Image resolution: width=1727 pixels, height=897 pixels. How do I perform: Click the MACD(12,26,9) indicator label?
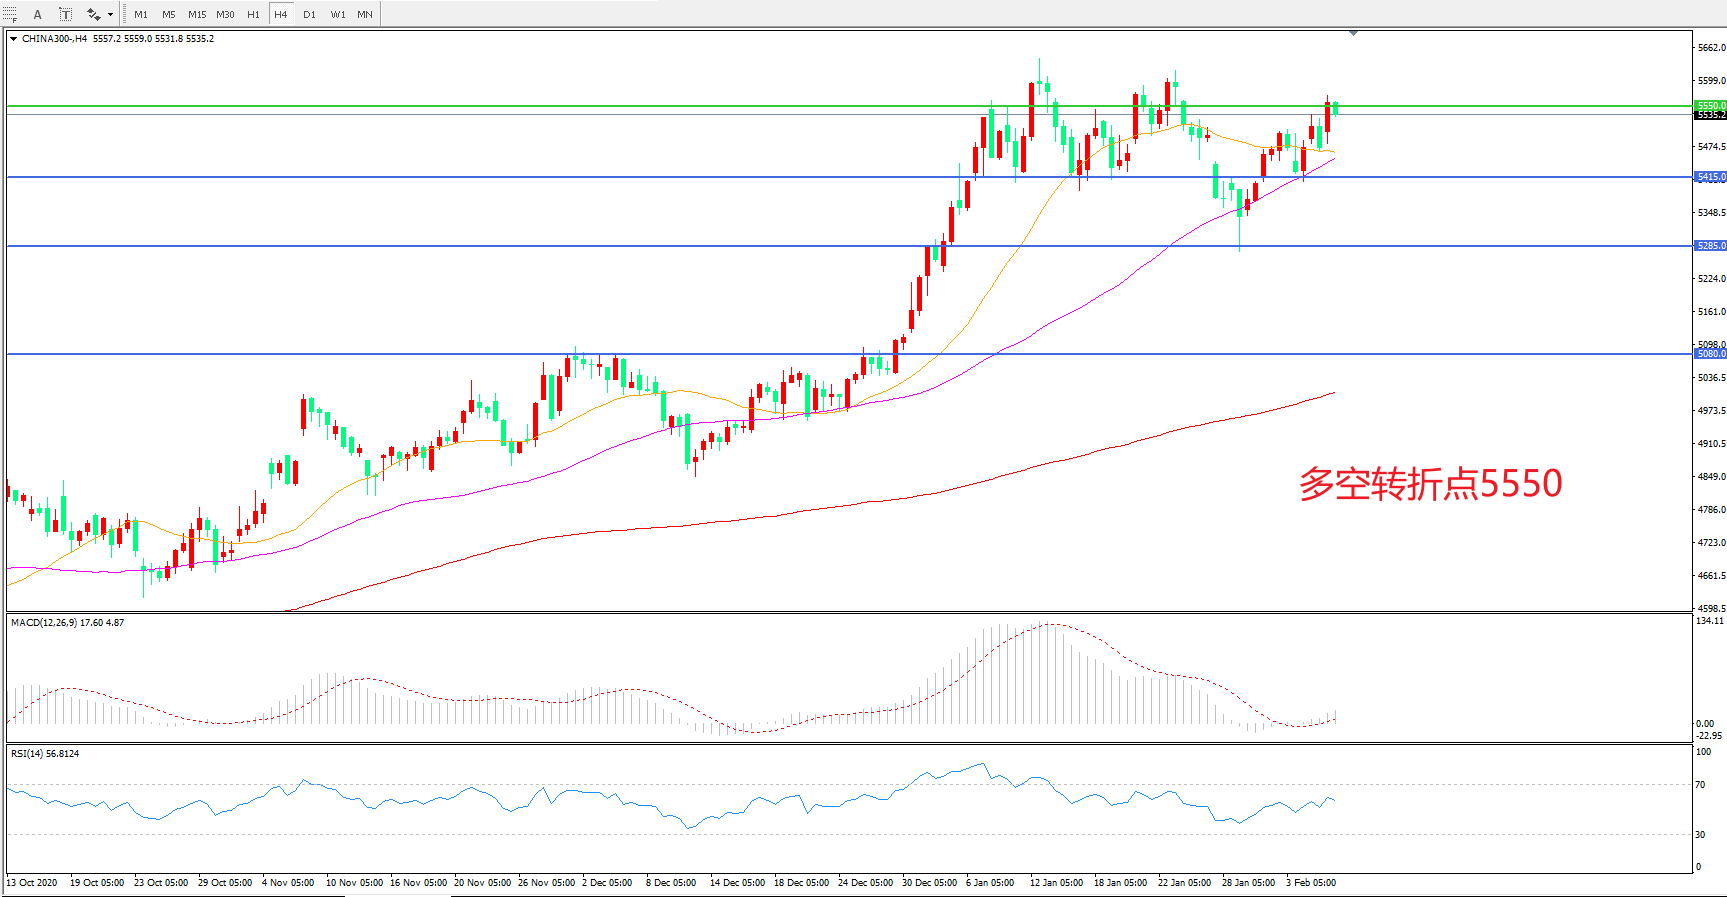(66, 623)
